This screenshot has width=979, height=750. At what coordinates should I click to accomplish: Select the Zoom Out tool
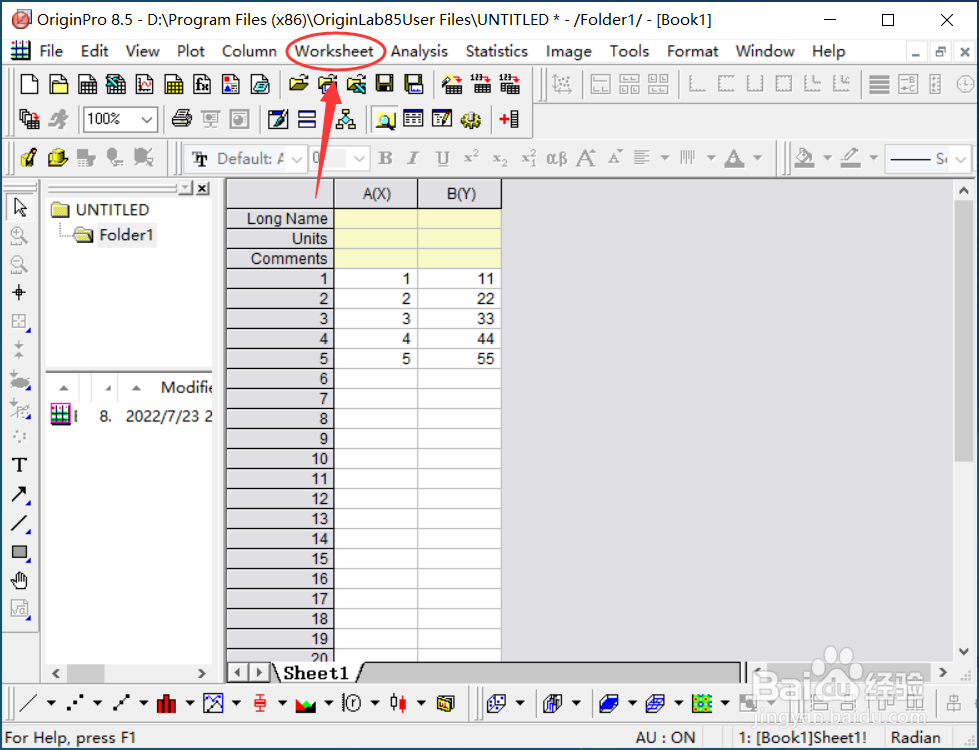[19, 264]
